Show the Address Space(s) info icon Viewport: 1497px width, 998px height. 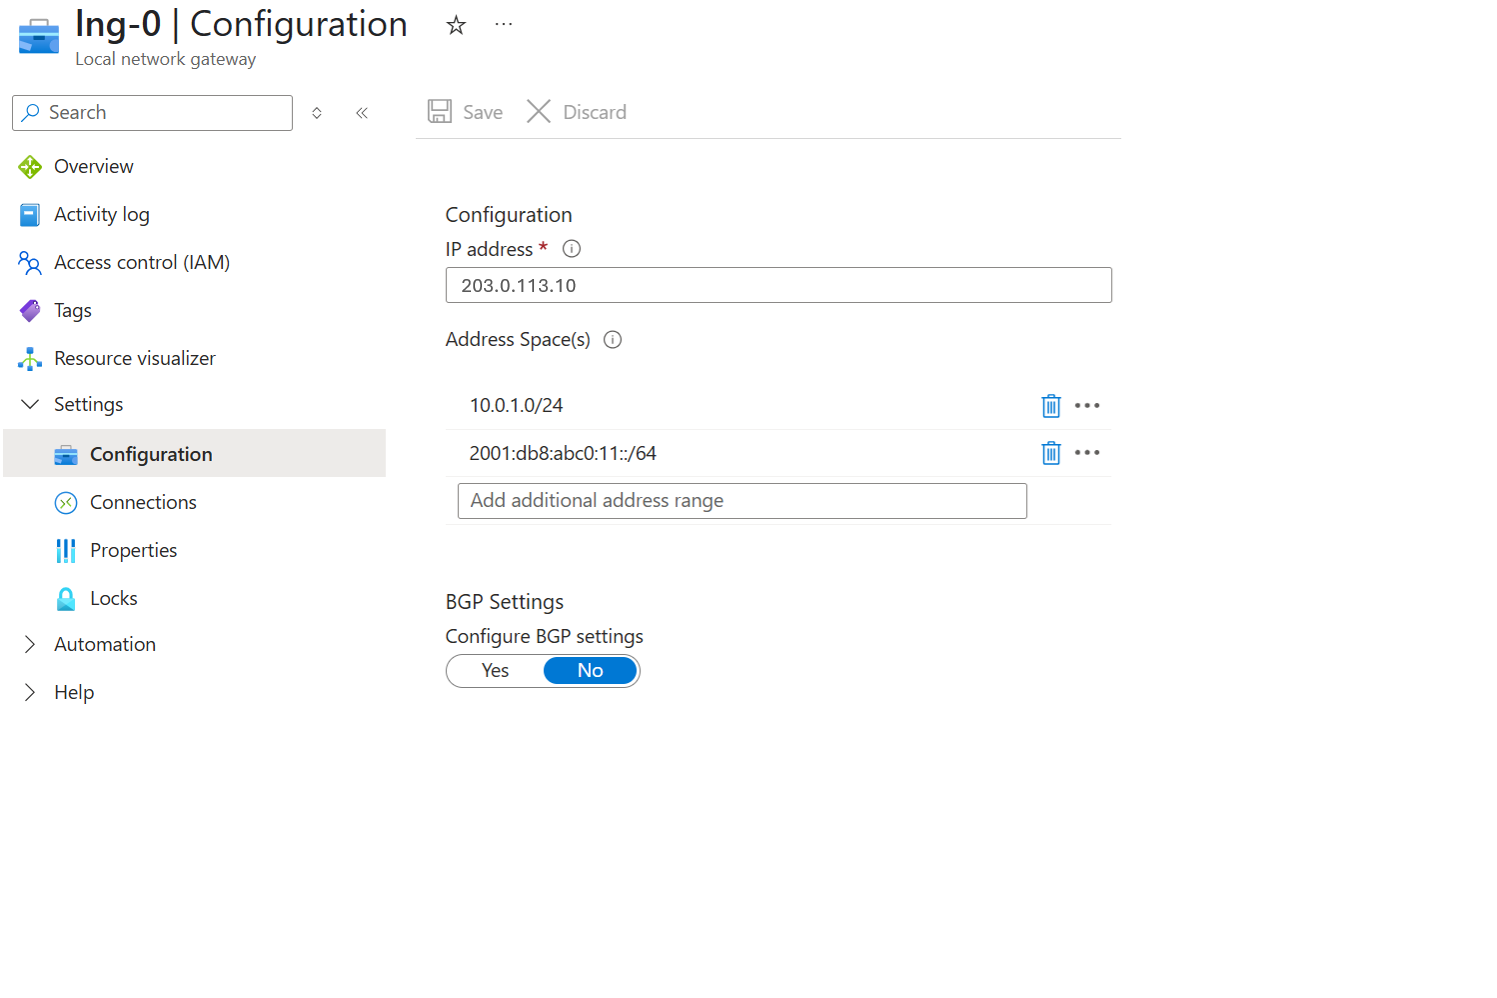pyautogui.click(x=613, y=340)
